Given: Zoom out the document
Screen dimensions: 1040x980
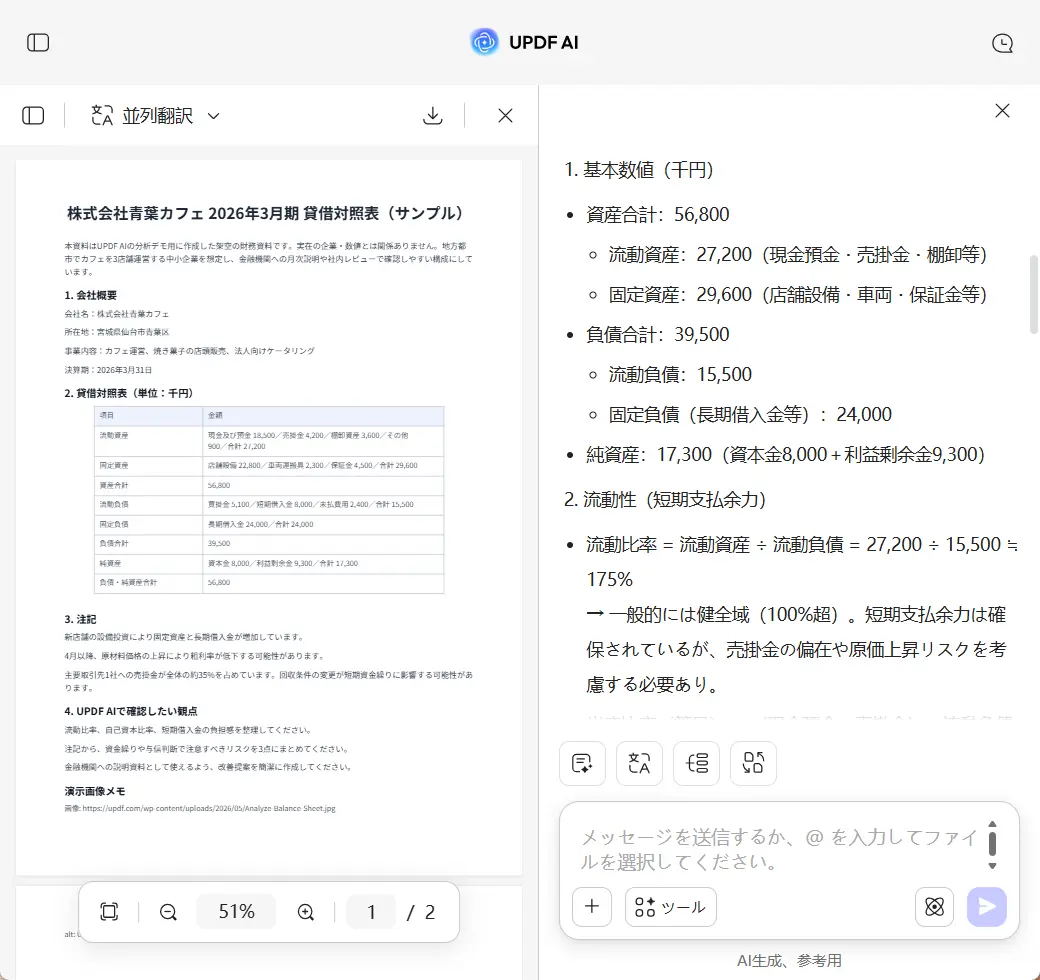Looking at the screenshot, I should click(168, 912).
